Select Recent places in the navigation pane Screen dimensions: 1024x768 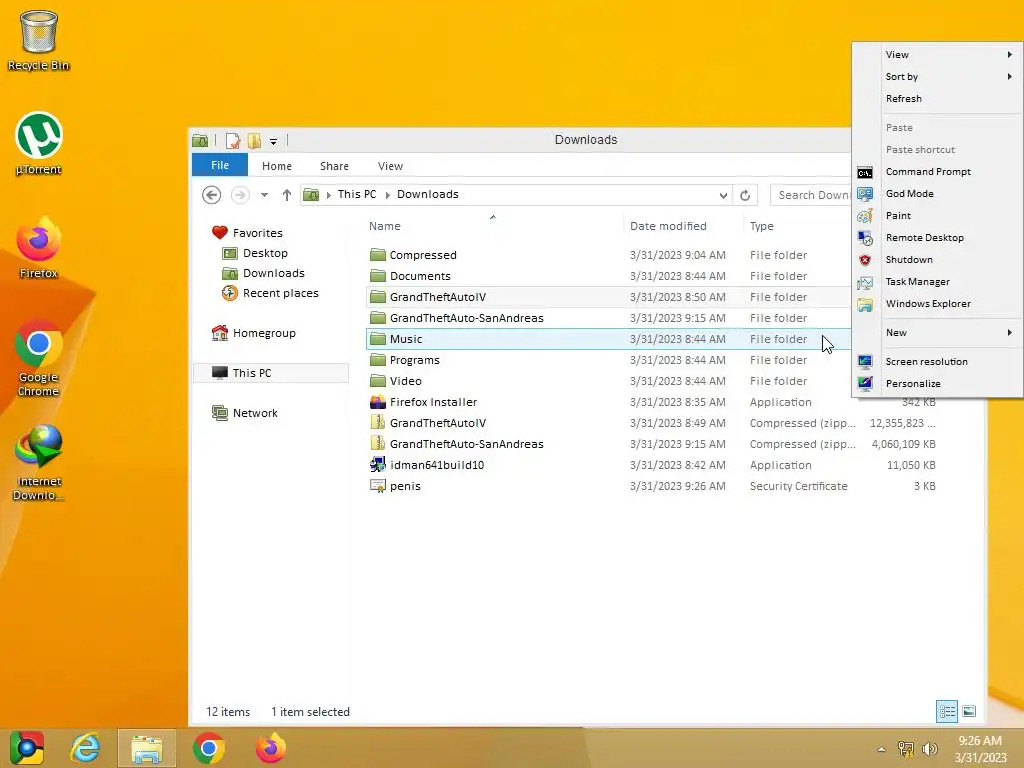(x=270, y=293)
